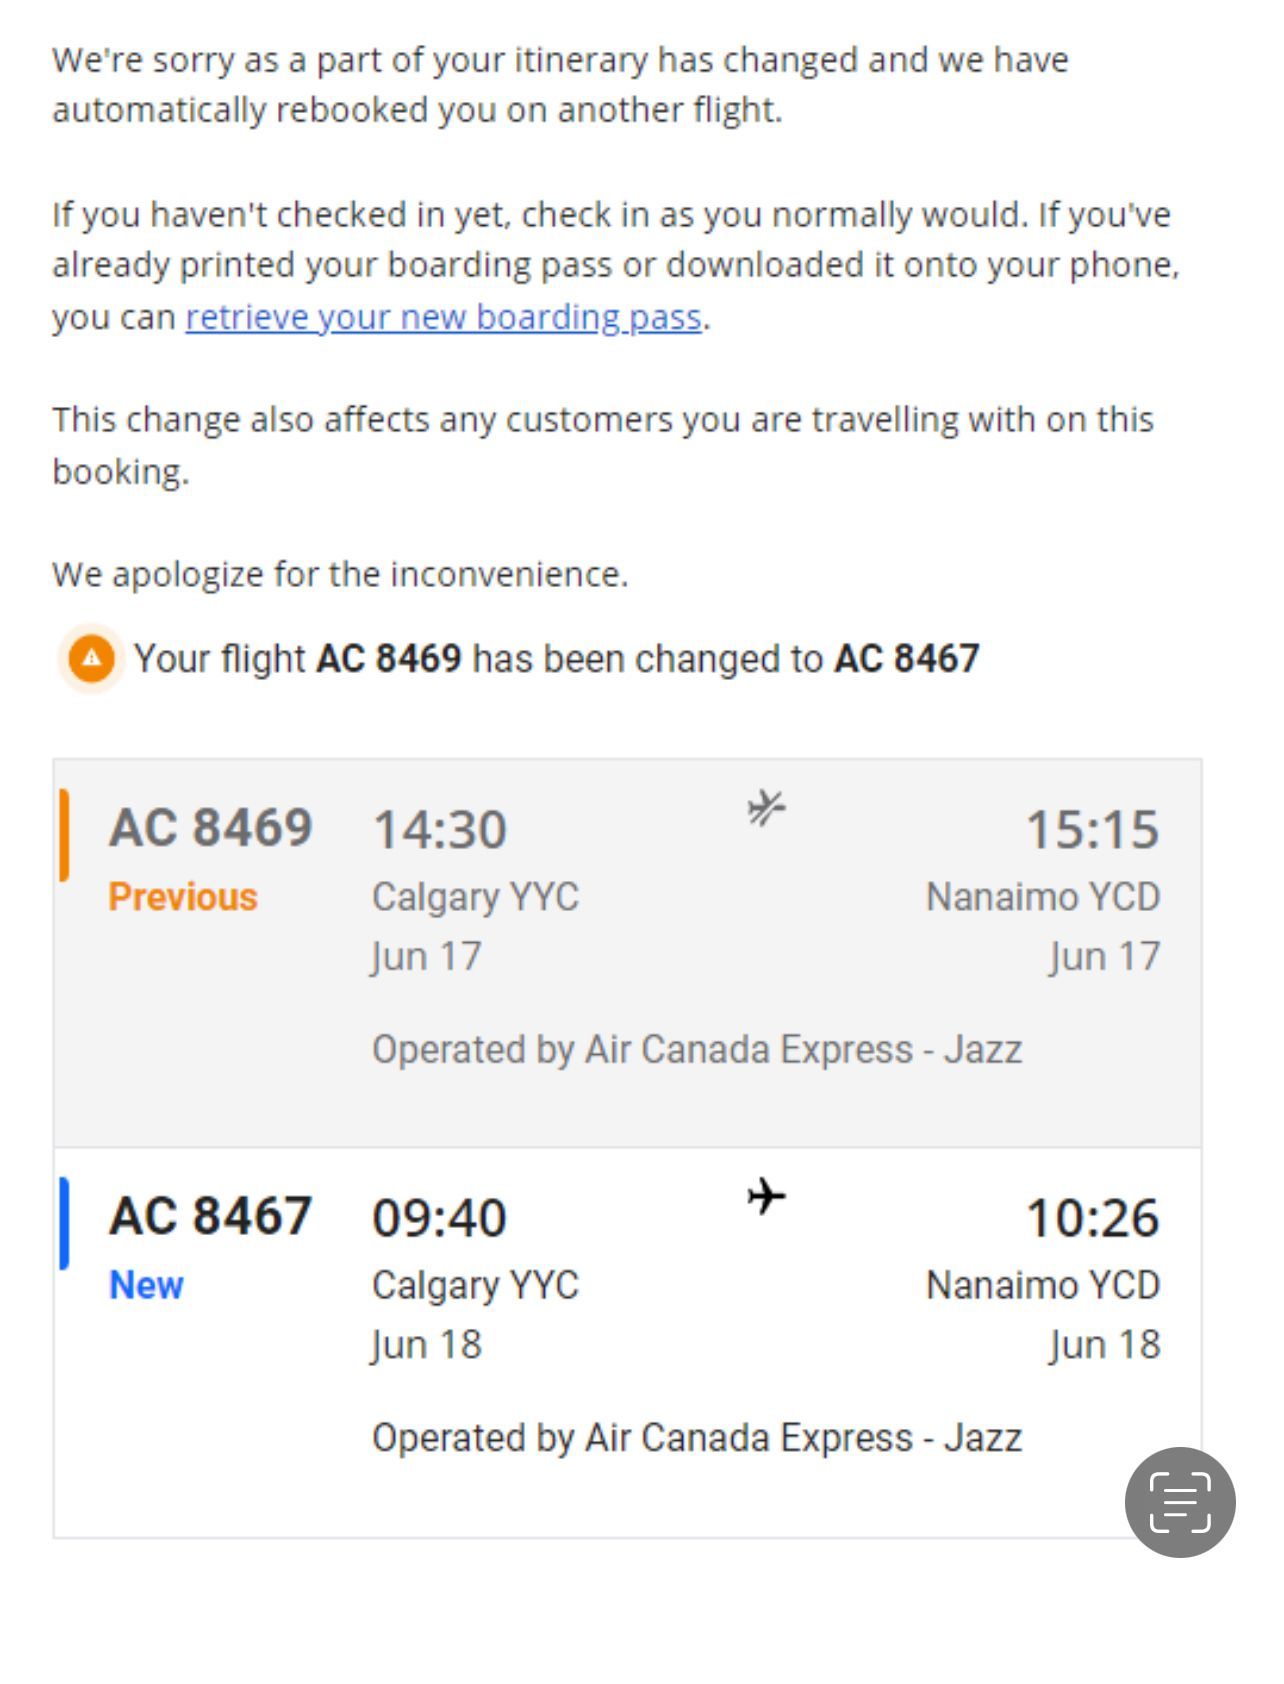The height and width of the screenshot is (1684, 1284).
Task: Tap the 09:40 new departure time
Action: (439, 1218)
